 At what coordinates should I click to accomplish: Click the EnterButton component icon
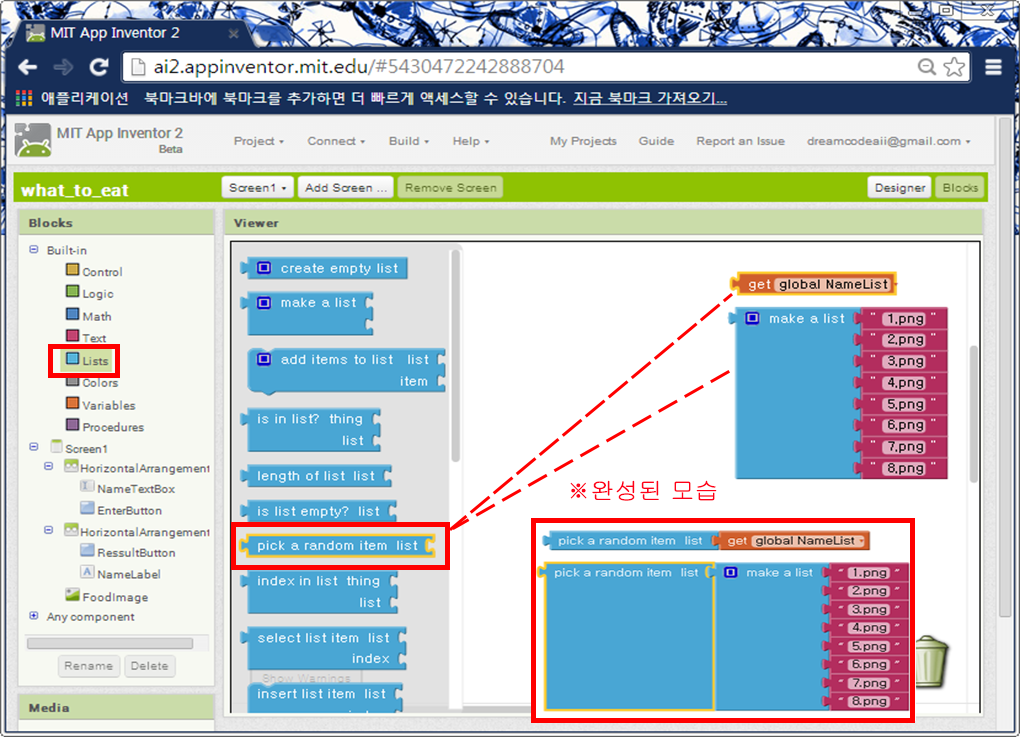(x=87, y=507)
